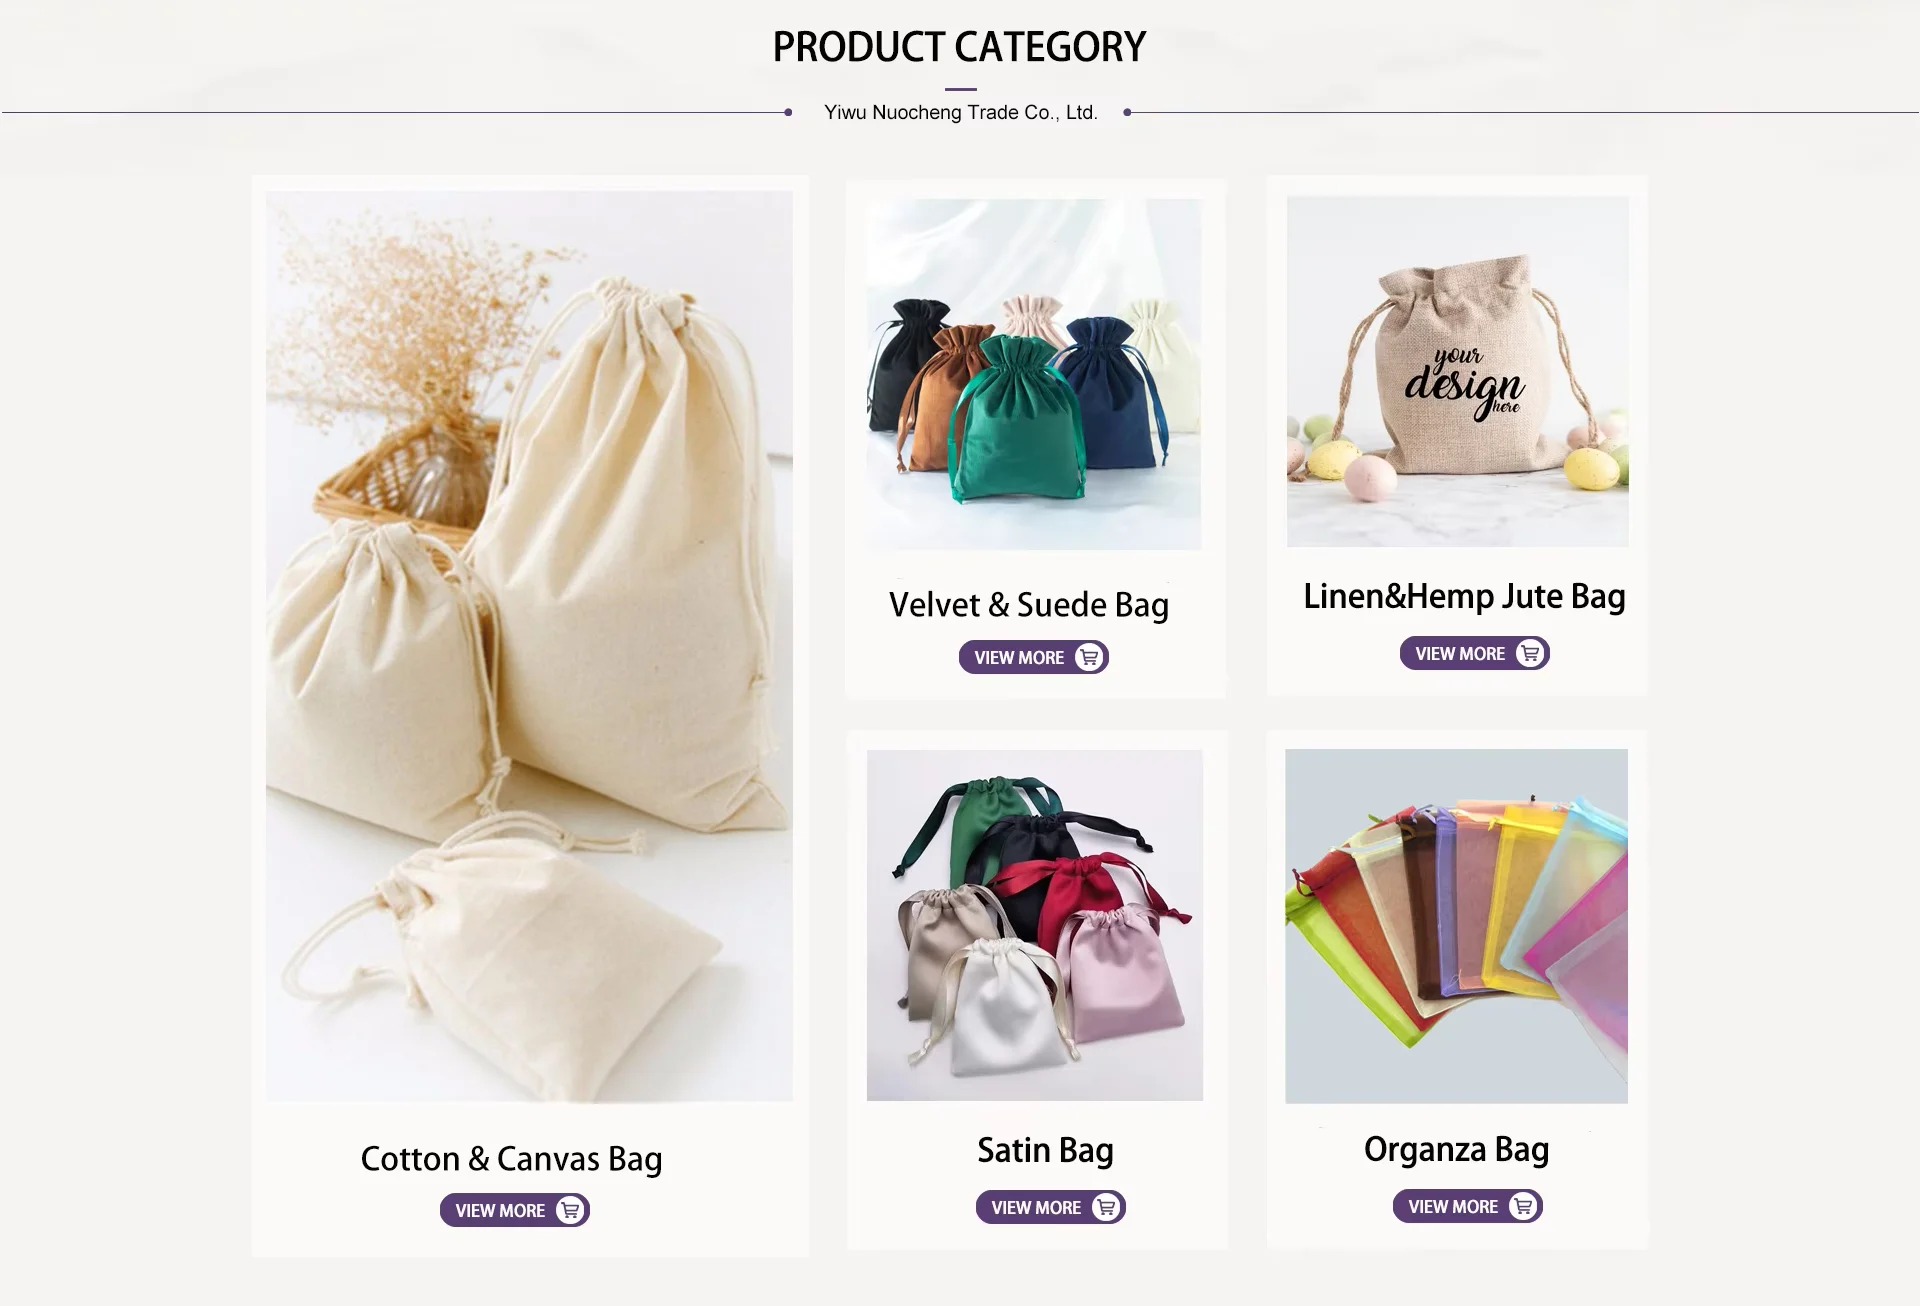This screenshot has height=1306, width=1920.
Task: Click the cart icon under Velvet & Suede Bag
Action: pyautogui.click(x=1089, y=657)
